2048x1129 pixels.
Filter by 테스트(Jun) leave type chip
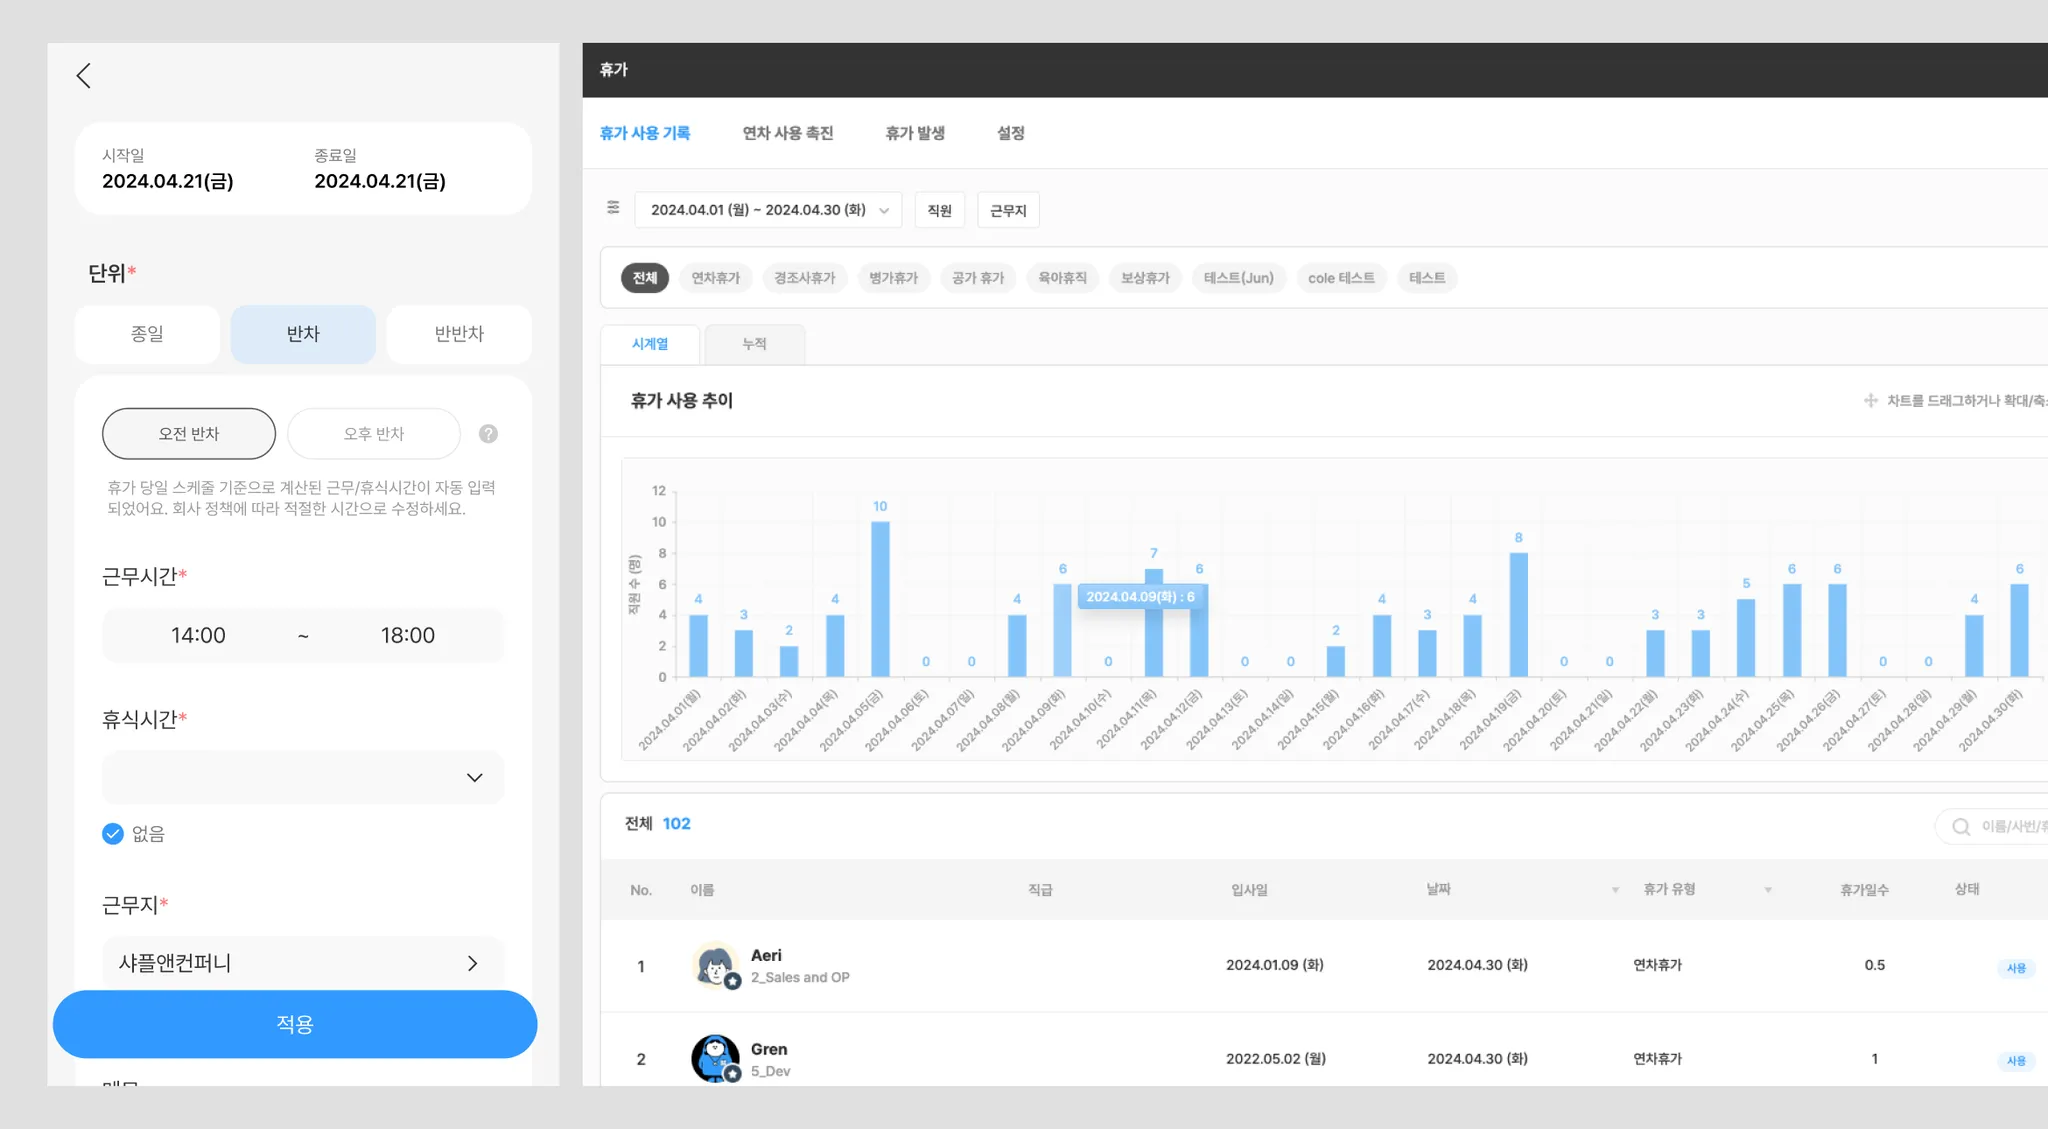(x=1239, y=278)
